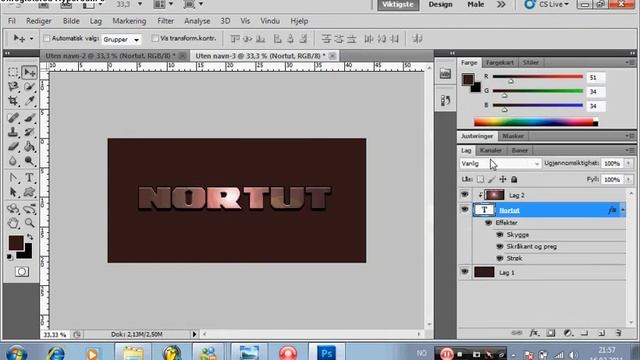
Task: Hide the Lag 1 layer
Action: point(464,272)
